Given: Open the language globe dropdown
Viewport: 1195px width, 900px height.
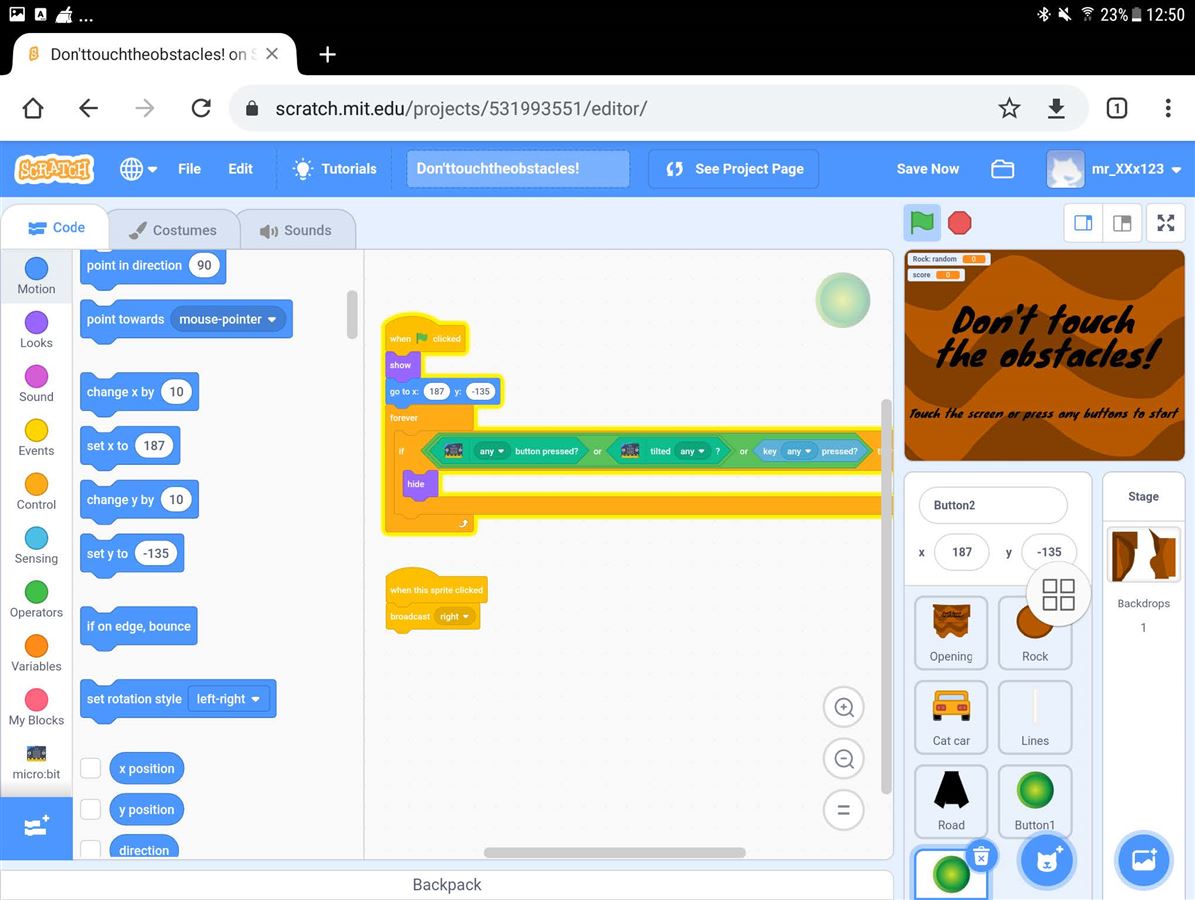Looking at the screenshot, I should tap(138, 169).
